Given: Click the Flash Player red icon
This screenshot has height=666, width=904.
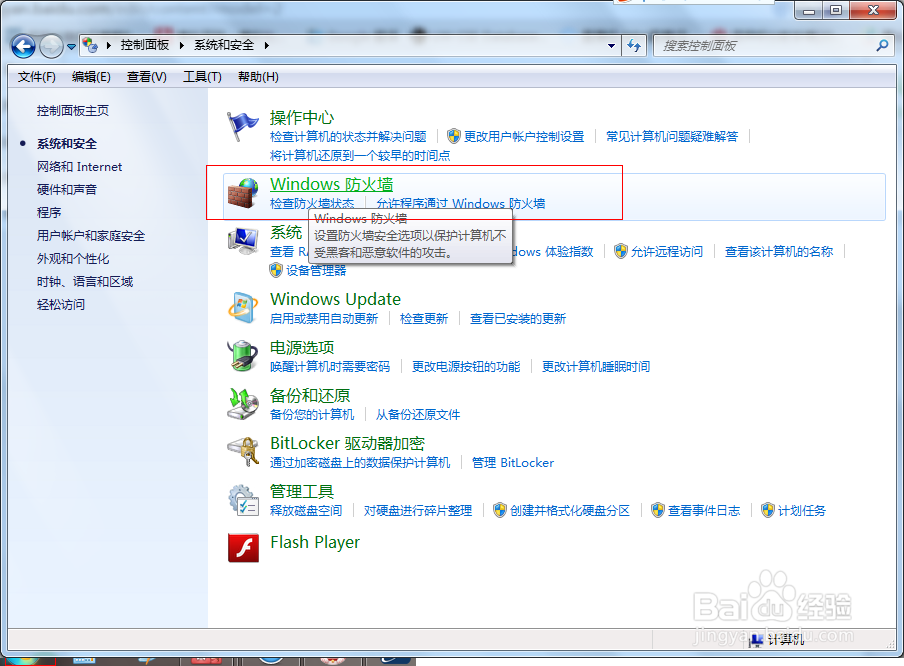Looking at the screenshot, I should pyautogui.click(x=243, y=547).
